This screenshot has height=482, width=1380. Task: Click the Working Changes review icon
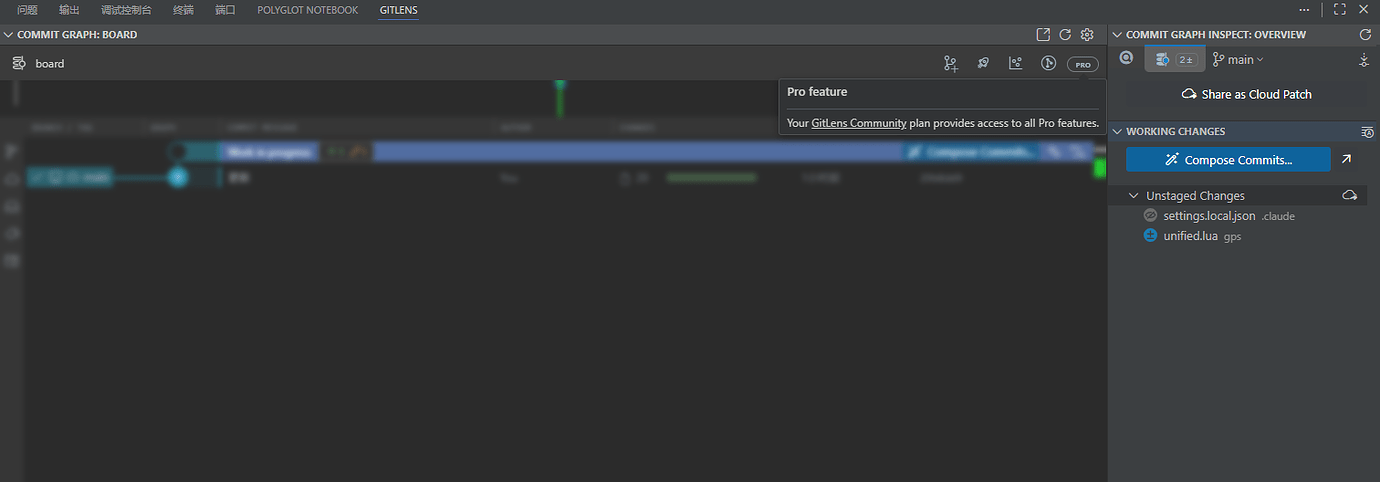pyautogui.click(x=1367, y=132)
